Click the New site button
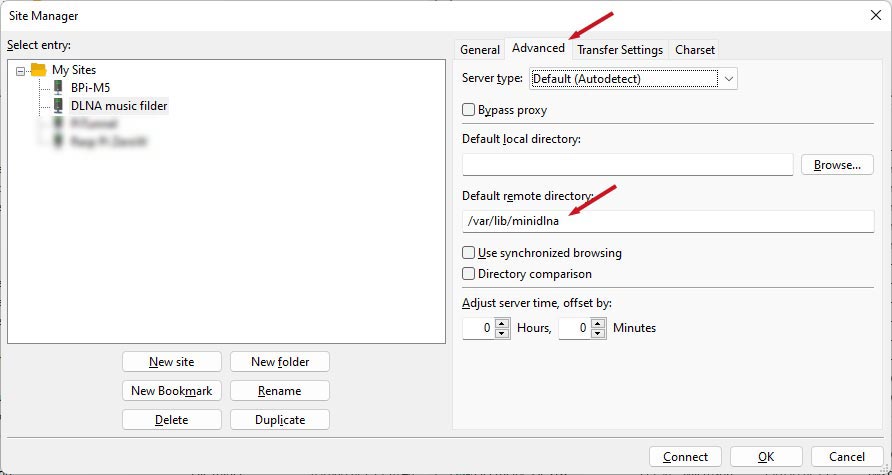Screen dimensions: 892x475 point(172,362)
